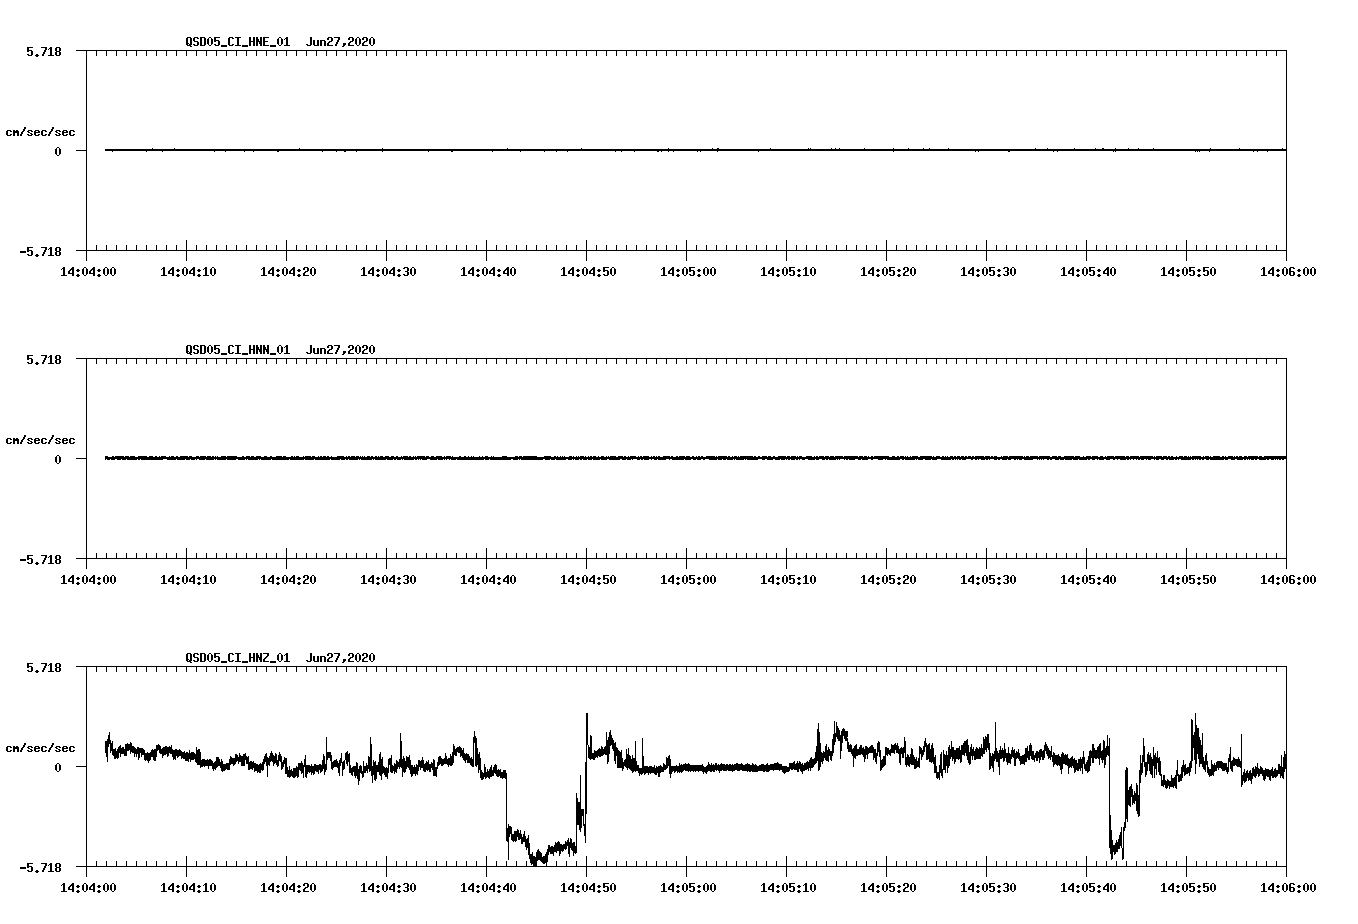This screenshot has height=924, width=1358.
Task: Click the 5.718 upper limit on HNN chart
Action: (x=44, y=359)
